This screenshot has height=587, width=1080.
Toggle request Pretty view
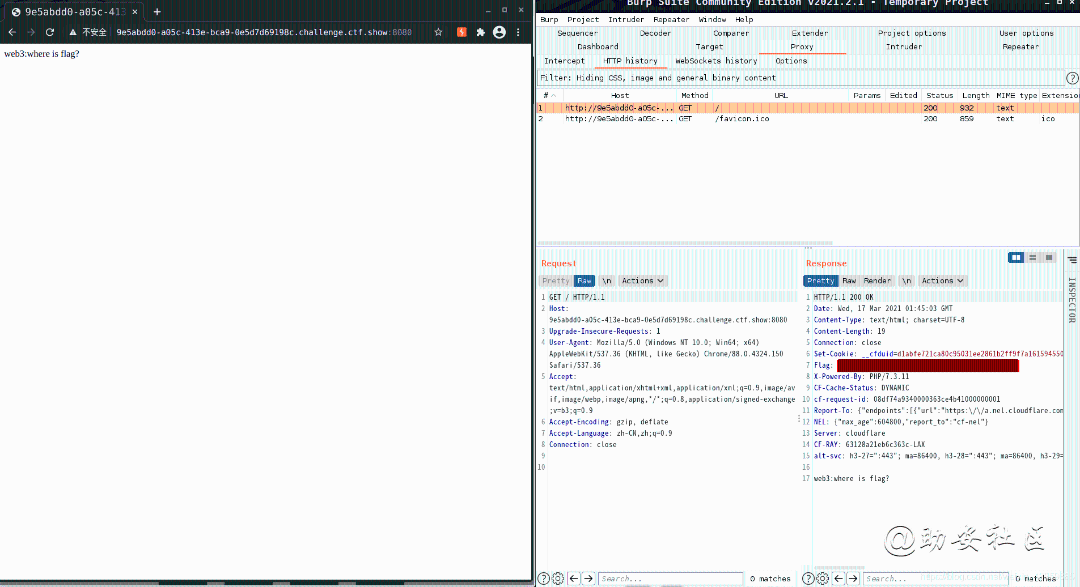point(555,281)
